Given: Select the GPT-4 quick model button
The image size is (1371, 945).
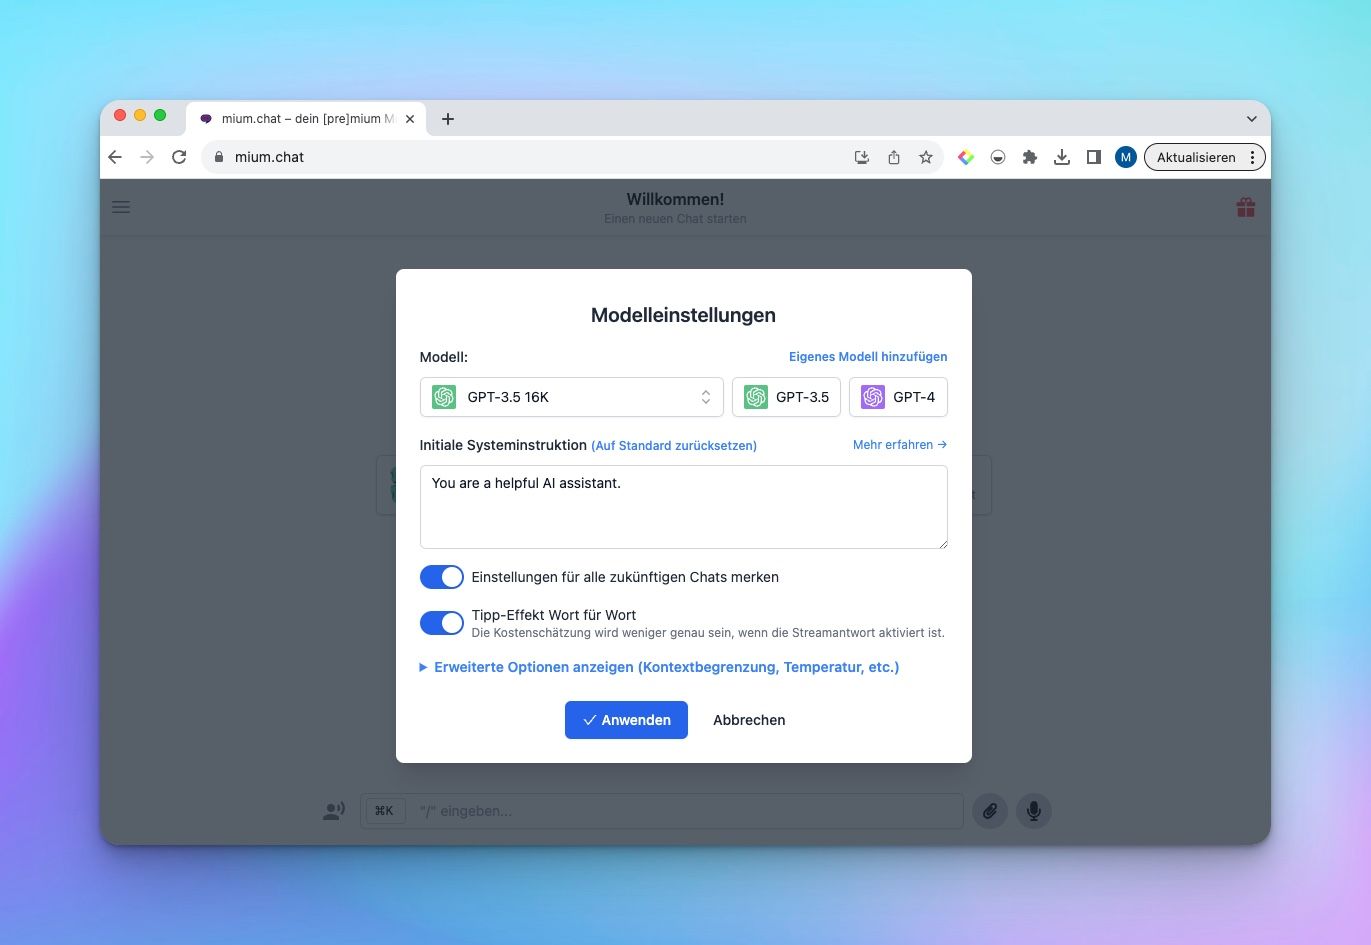Looking at the screenshot, I should pyautogui.click(x=898, y=397).
